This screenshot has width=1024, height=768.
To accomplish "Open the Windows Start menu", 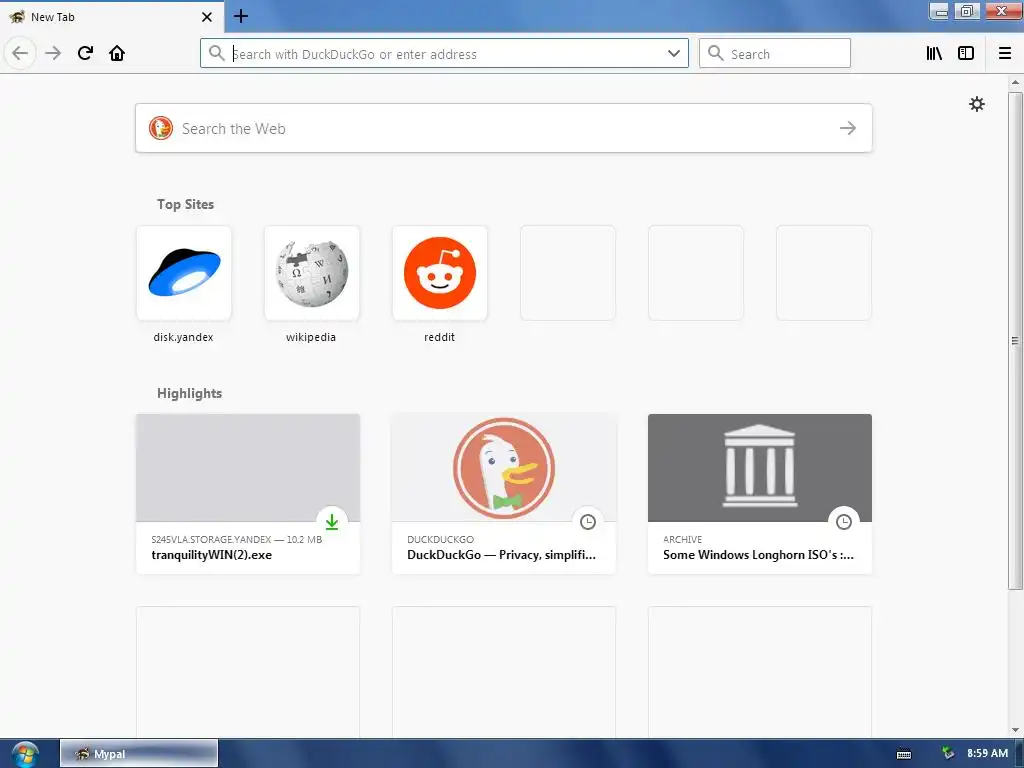I will tap(25, 754).
